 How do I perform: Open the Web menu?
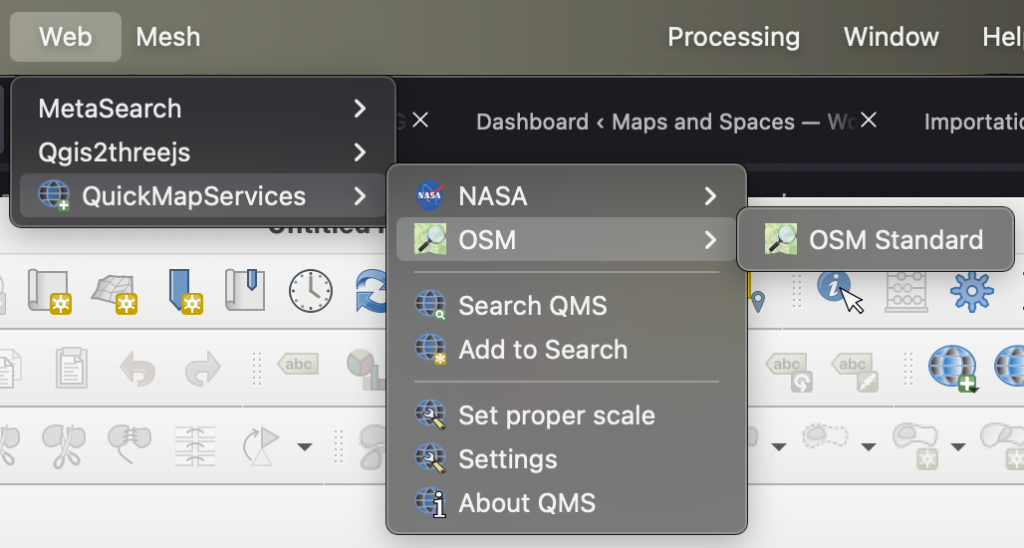65,37
